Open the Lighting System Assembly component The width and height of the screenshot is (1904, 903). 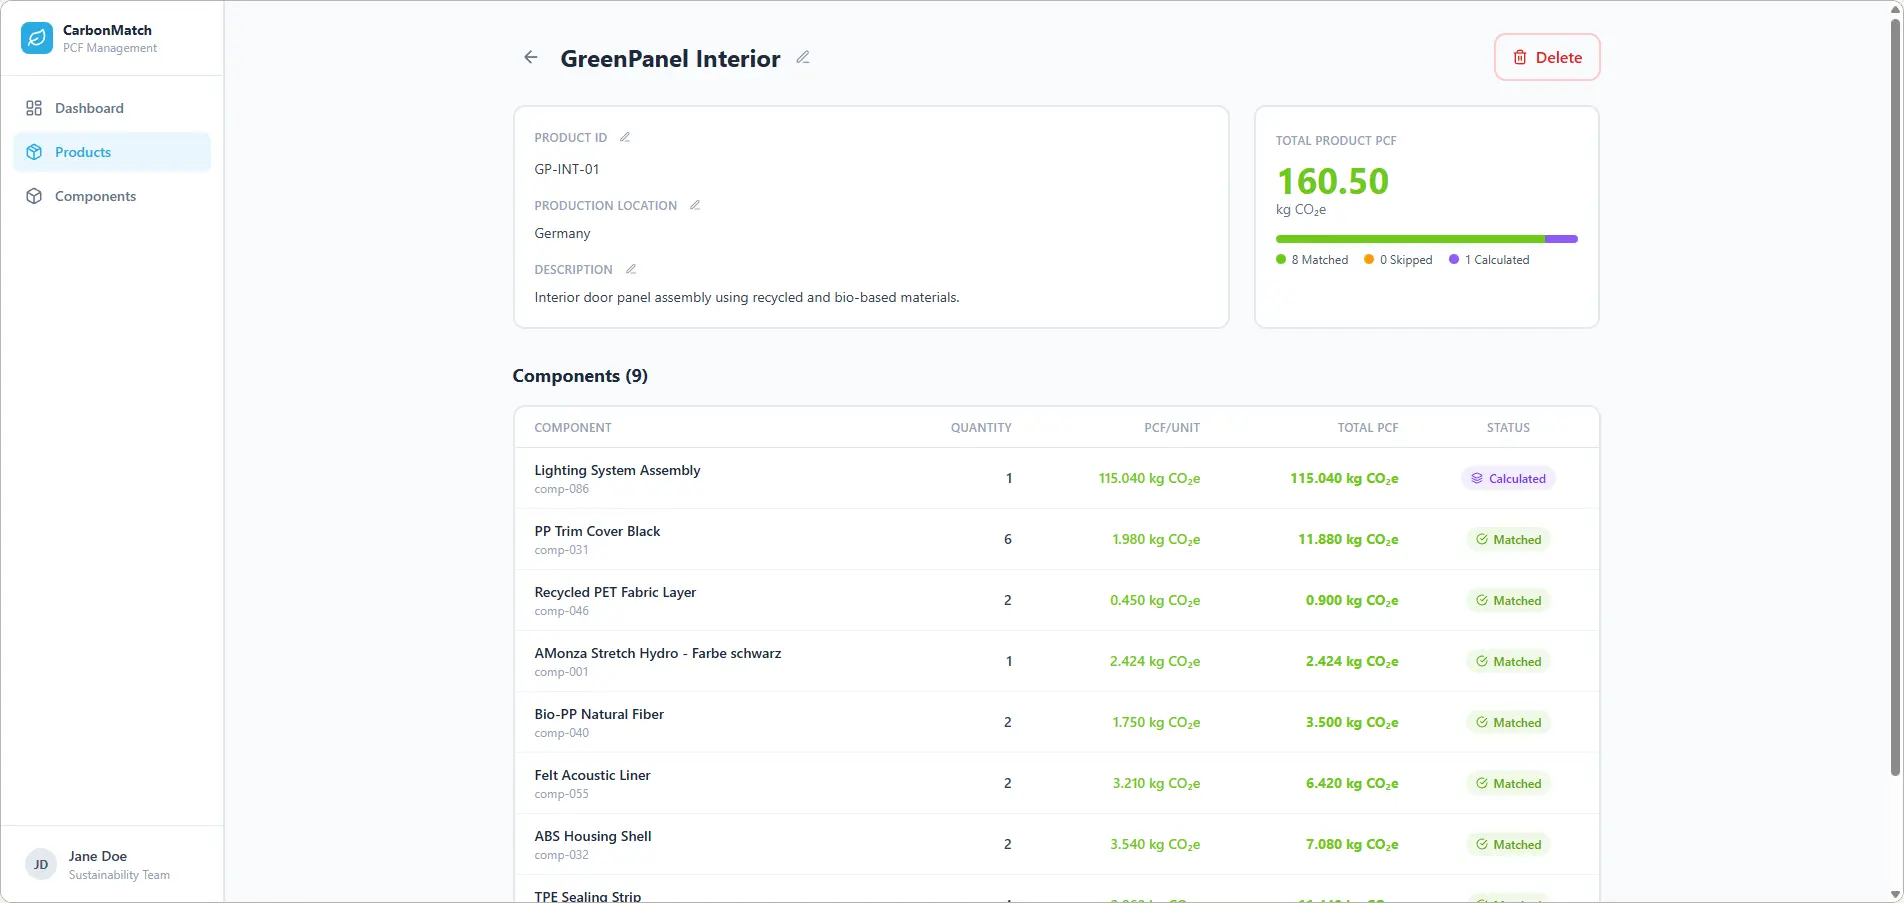[617, 470]
